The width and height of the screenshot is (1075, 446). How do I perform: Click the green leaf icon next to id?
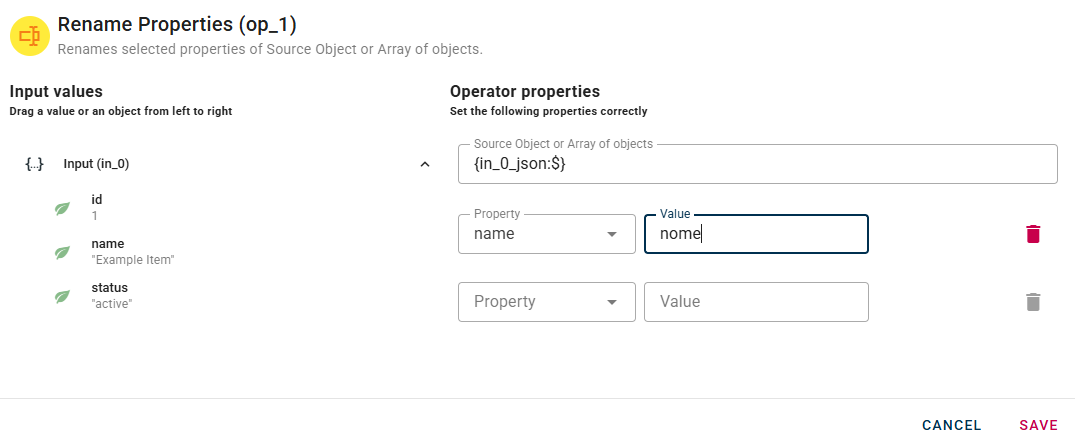point(62,208)
